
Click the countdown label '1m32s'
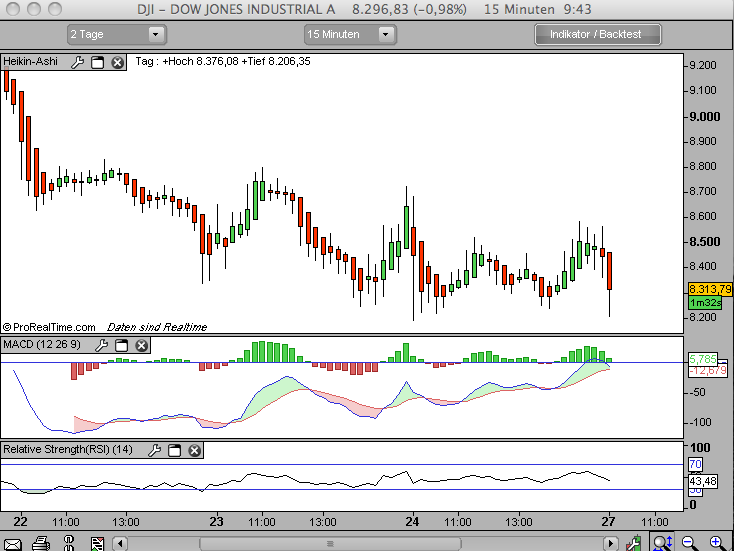pos(705,303)
